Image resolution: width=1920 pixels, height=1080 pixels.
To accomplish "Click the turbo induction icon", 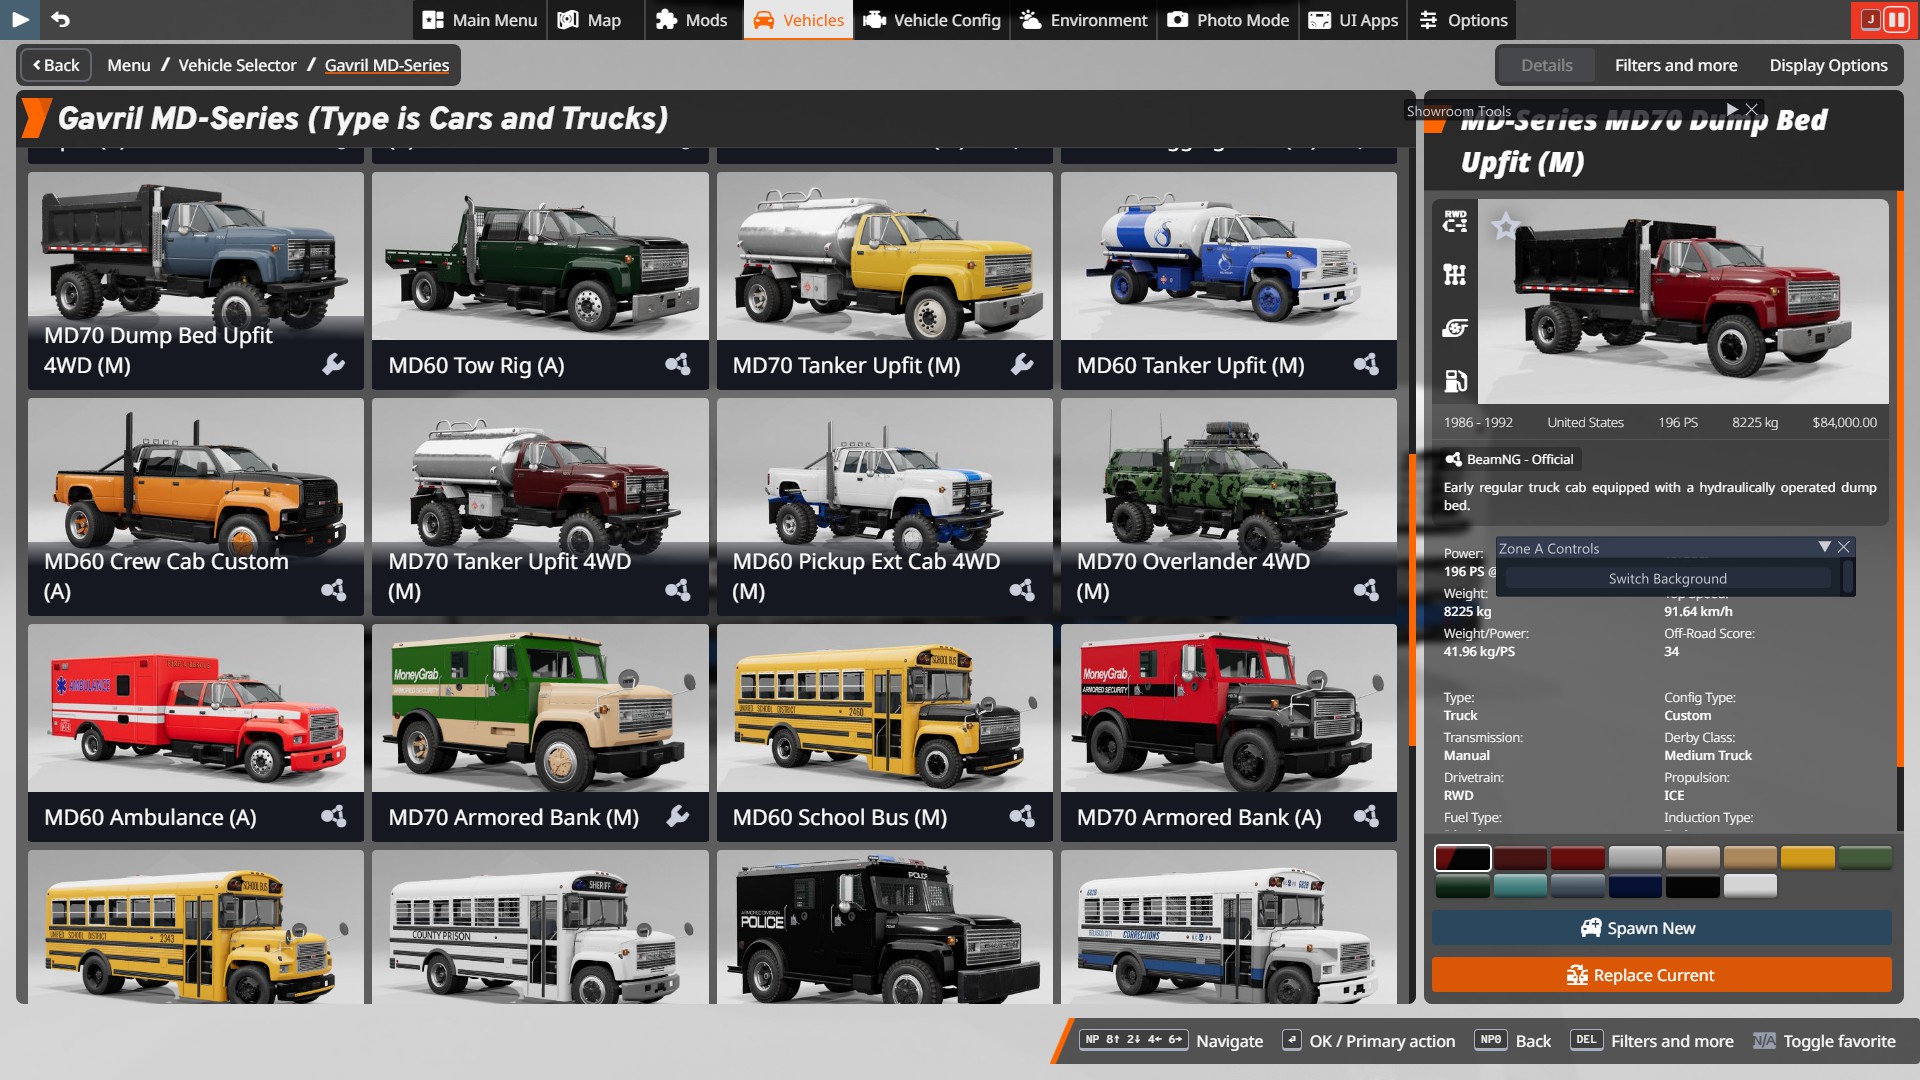I will click(1455, 328).
